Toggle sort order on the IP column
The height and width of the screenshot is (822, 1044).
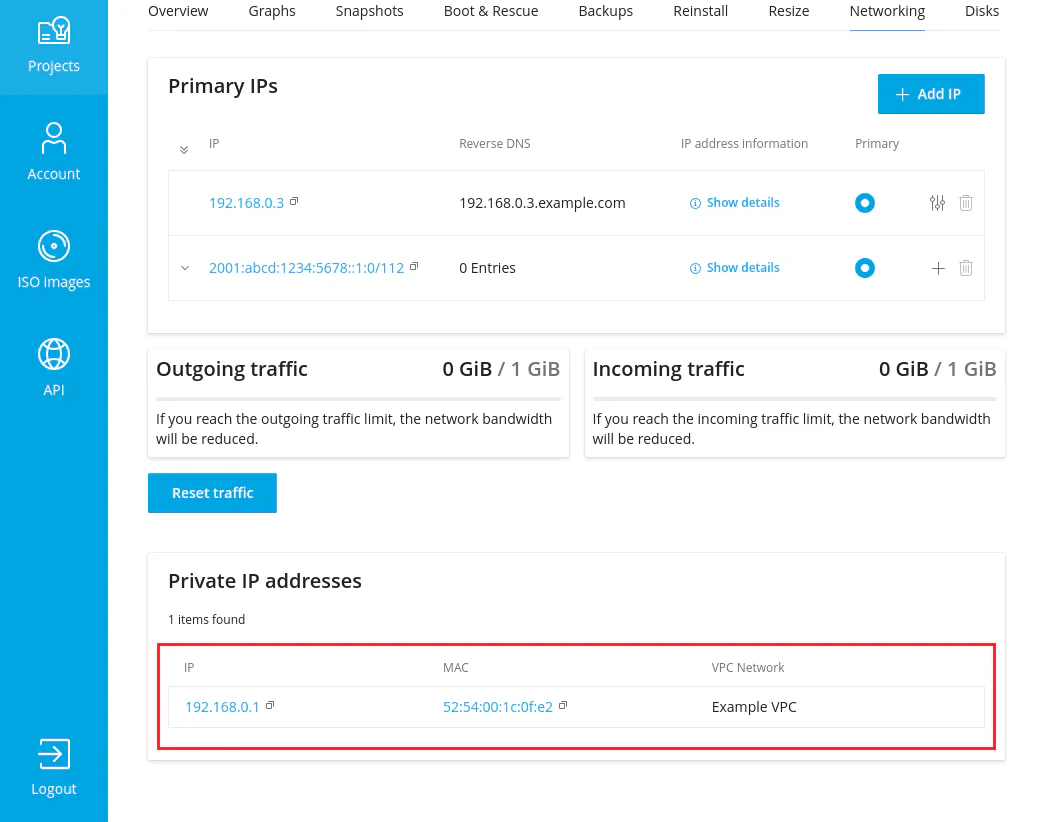coord(184,148)
